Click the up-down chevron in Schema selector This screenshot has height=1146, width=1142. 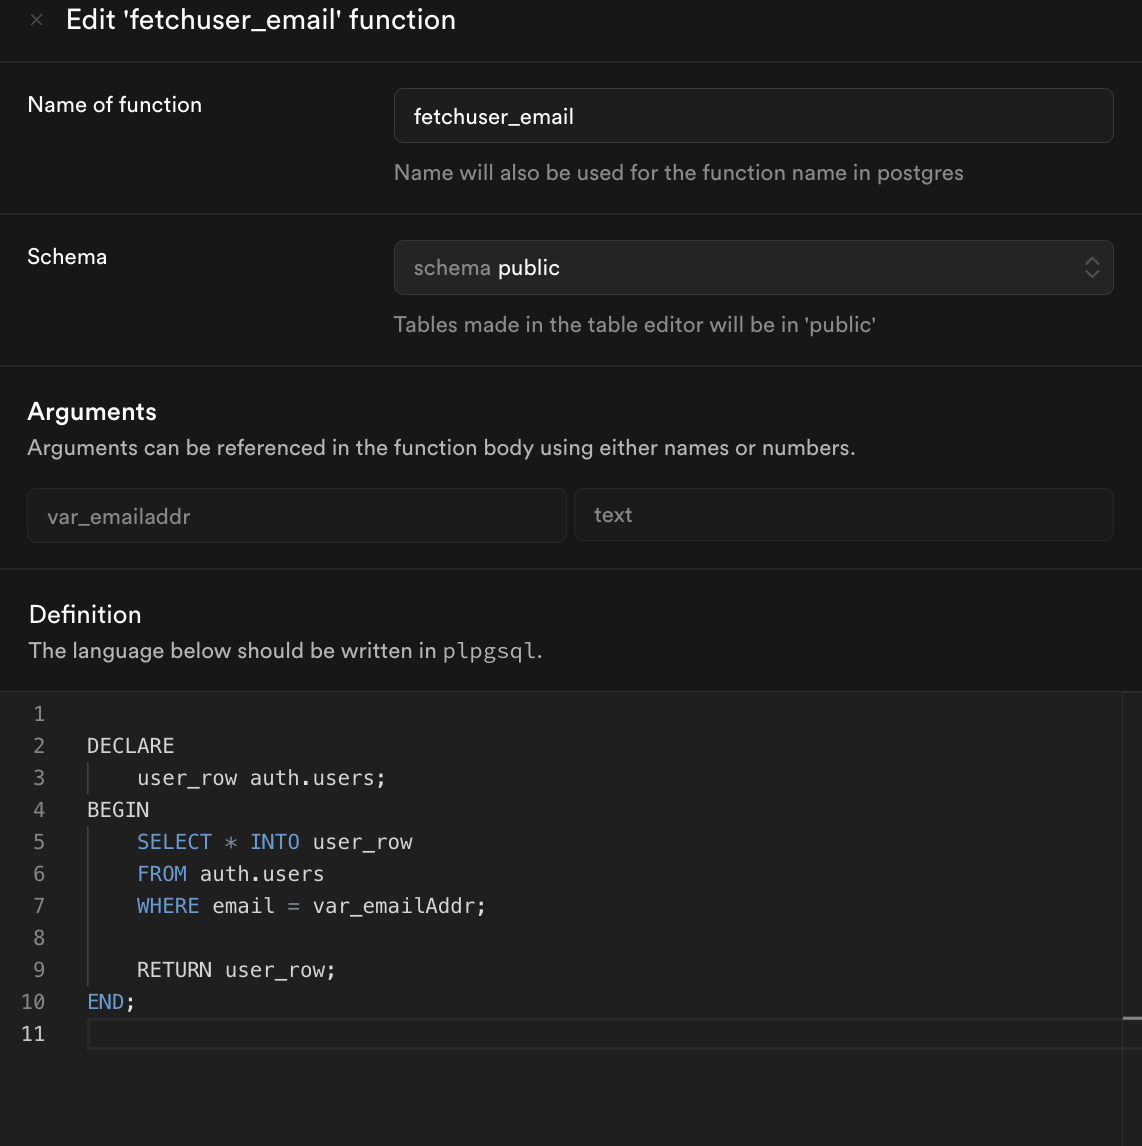[1092, 268]
